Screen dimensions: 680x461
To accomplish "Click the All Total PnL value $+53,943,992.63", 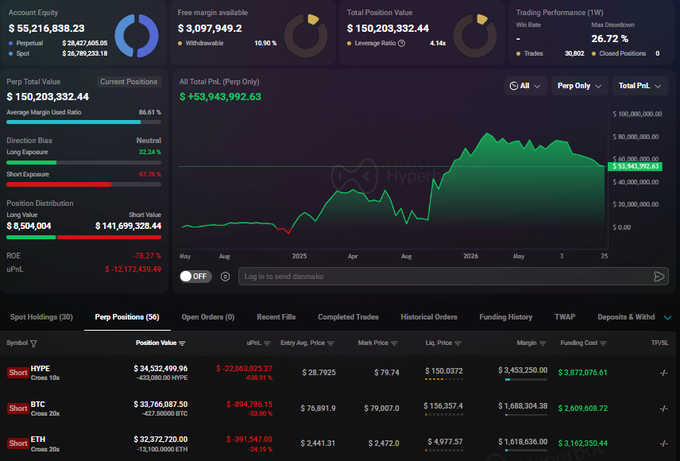I will tap(220, 97).
